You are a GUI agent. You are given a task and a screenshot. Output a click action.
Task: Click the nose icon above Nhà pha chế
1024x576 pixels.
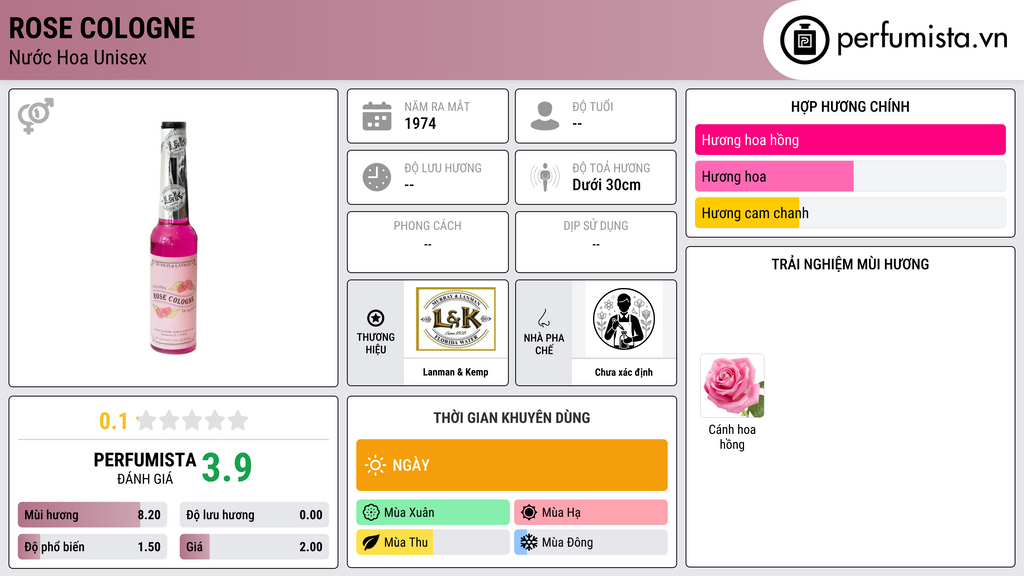[x=543, y=318]
